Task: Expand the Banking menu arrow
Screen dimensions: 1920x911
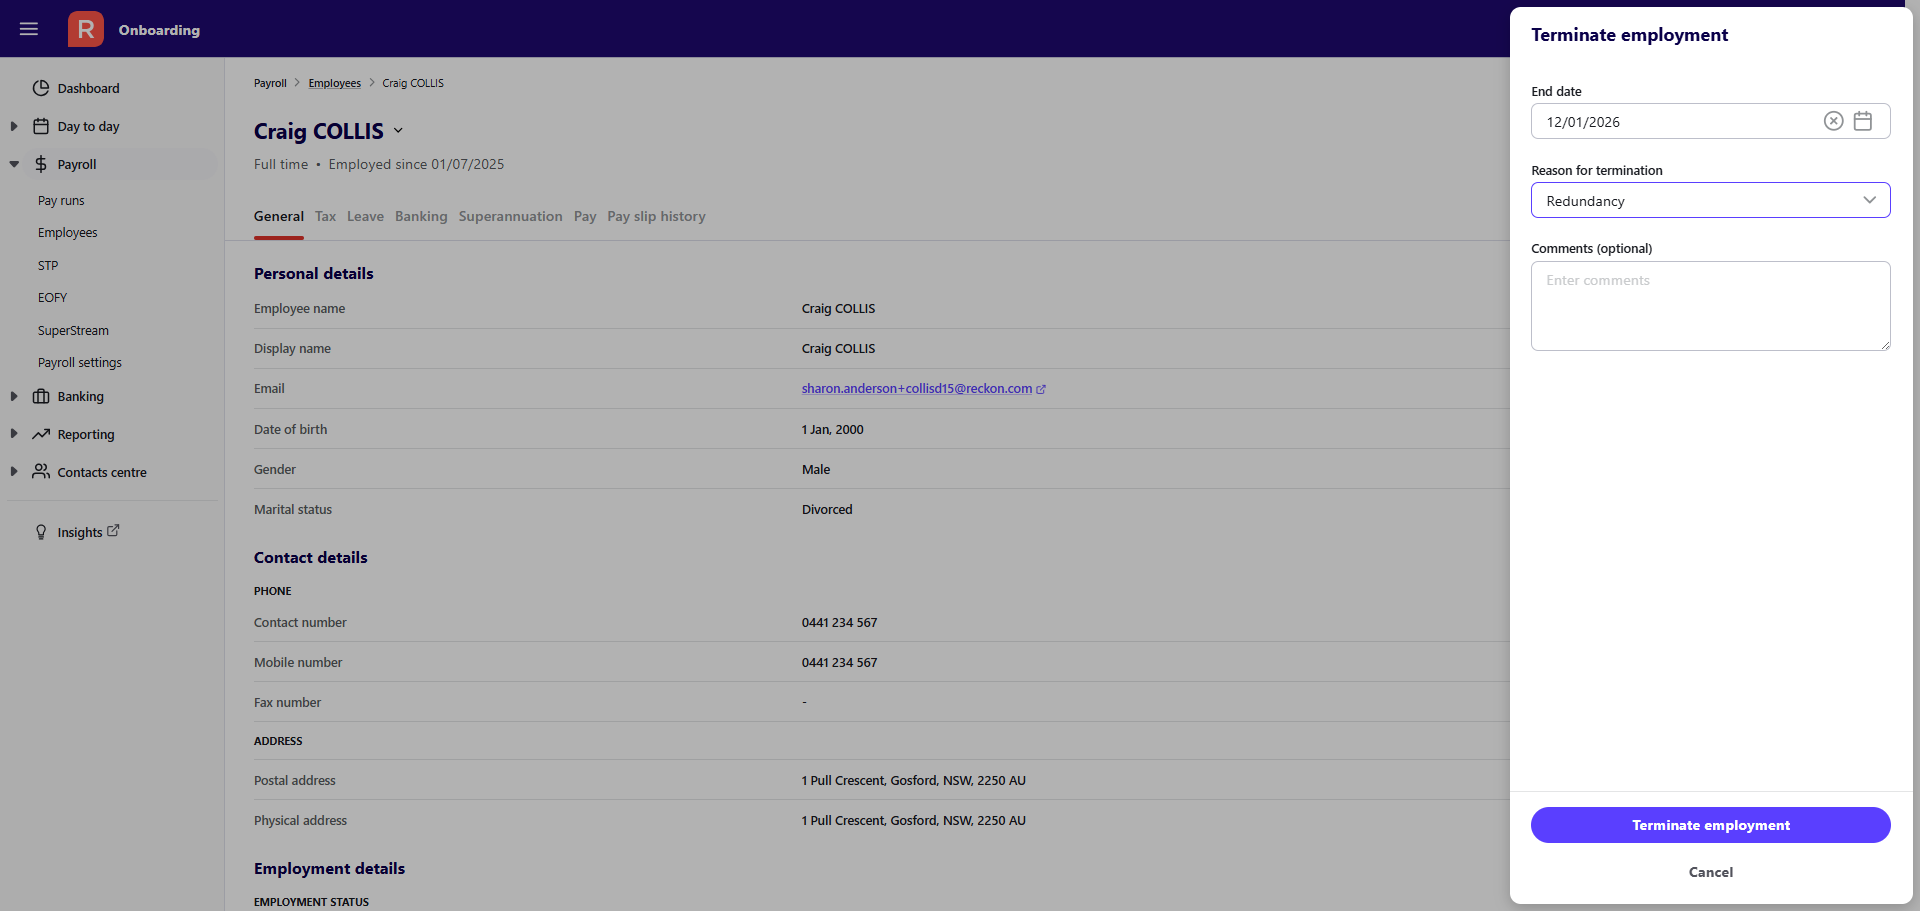Action: click(14, 396)
